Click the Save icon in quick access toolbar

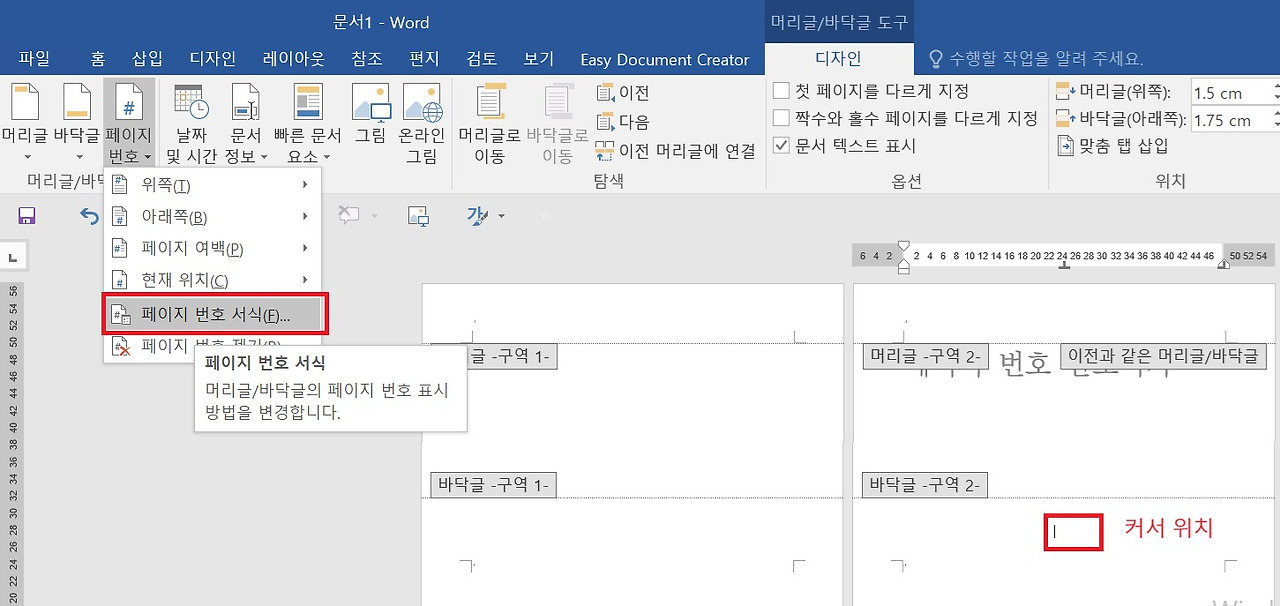click(x=27, y=215)
